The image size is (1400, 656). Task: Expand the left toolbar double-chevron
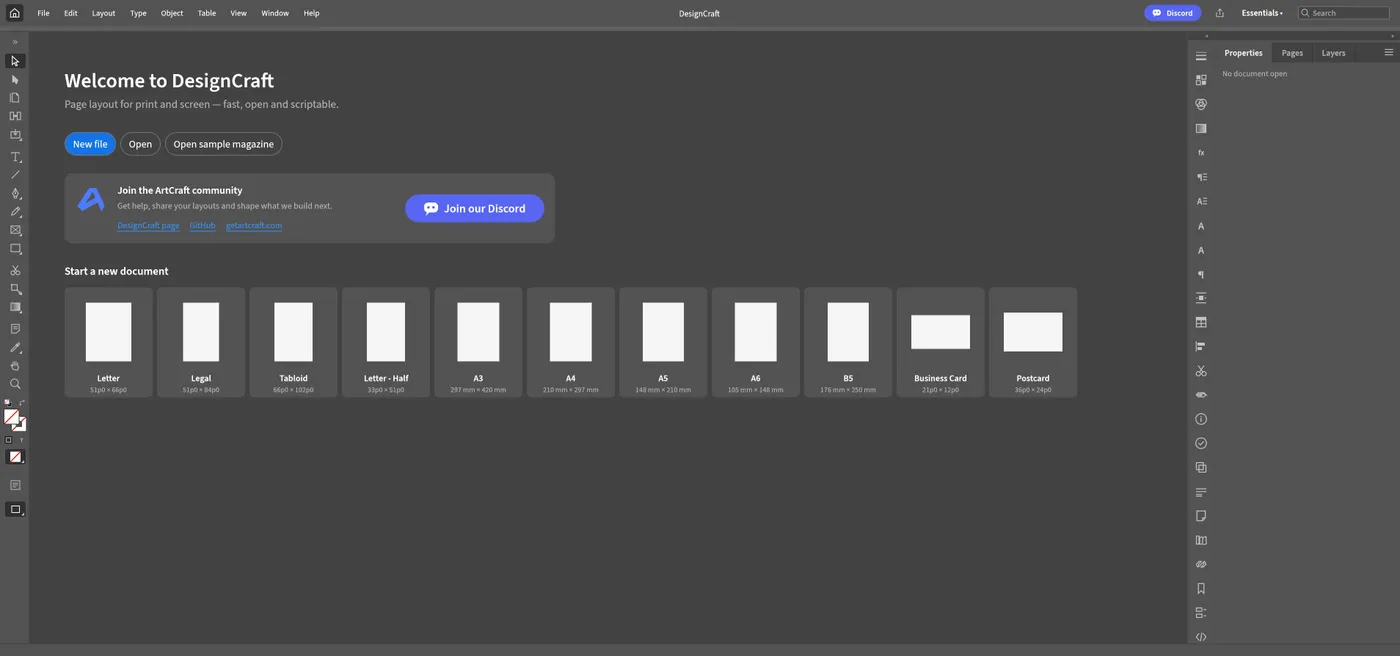pyautogui.click(x=15, y=42)
